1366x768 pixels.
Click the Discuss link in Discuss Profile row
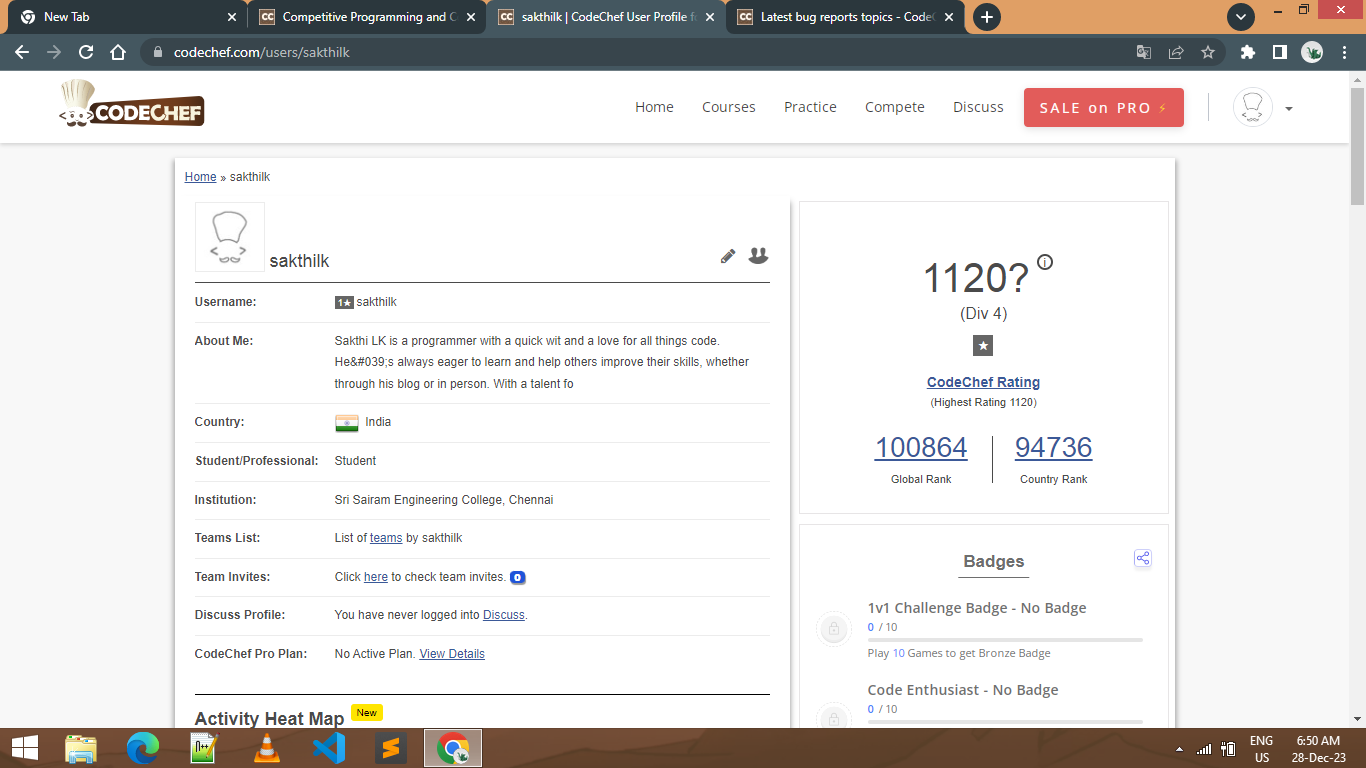point(504,615)
